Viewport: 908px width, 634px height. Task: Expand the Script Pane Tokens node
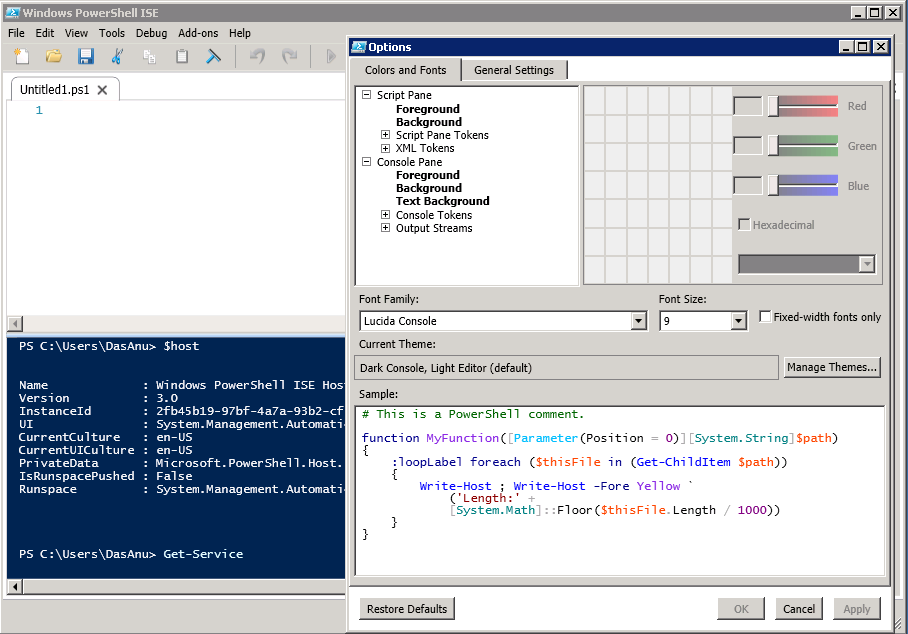coord(385,135)
